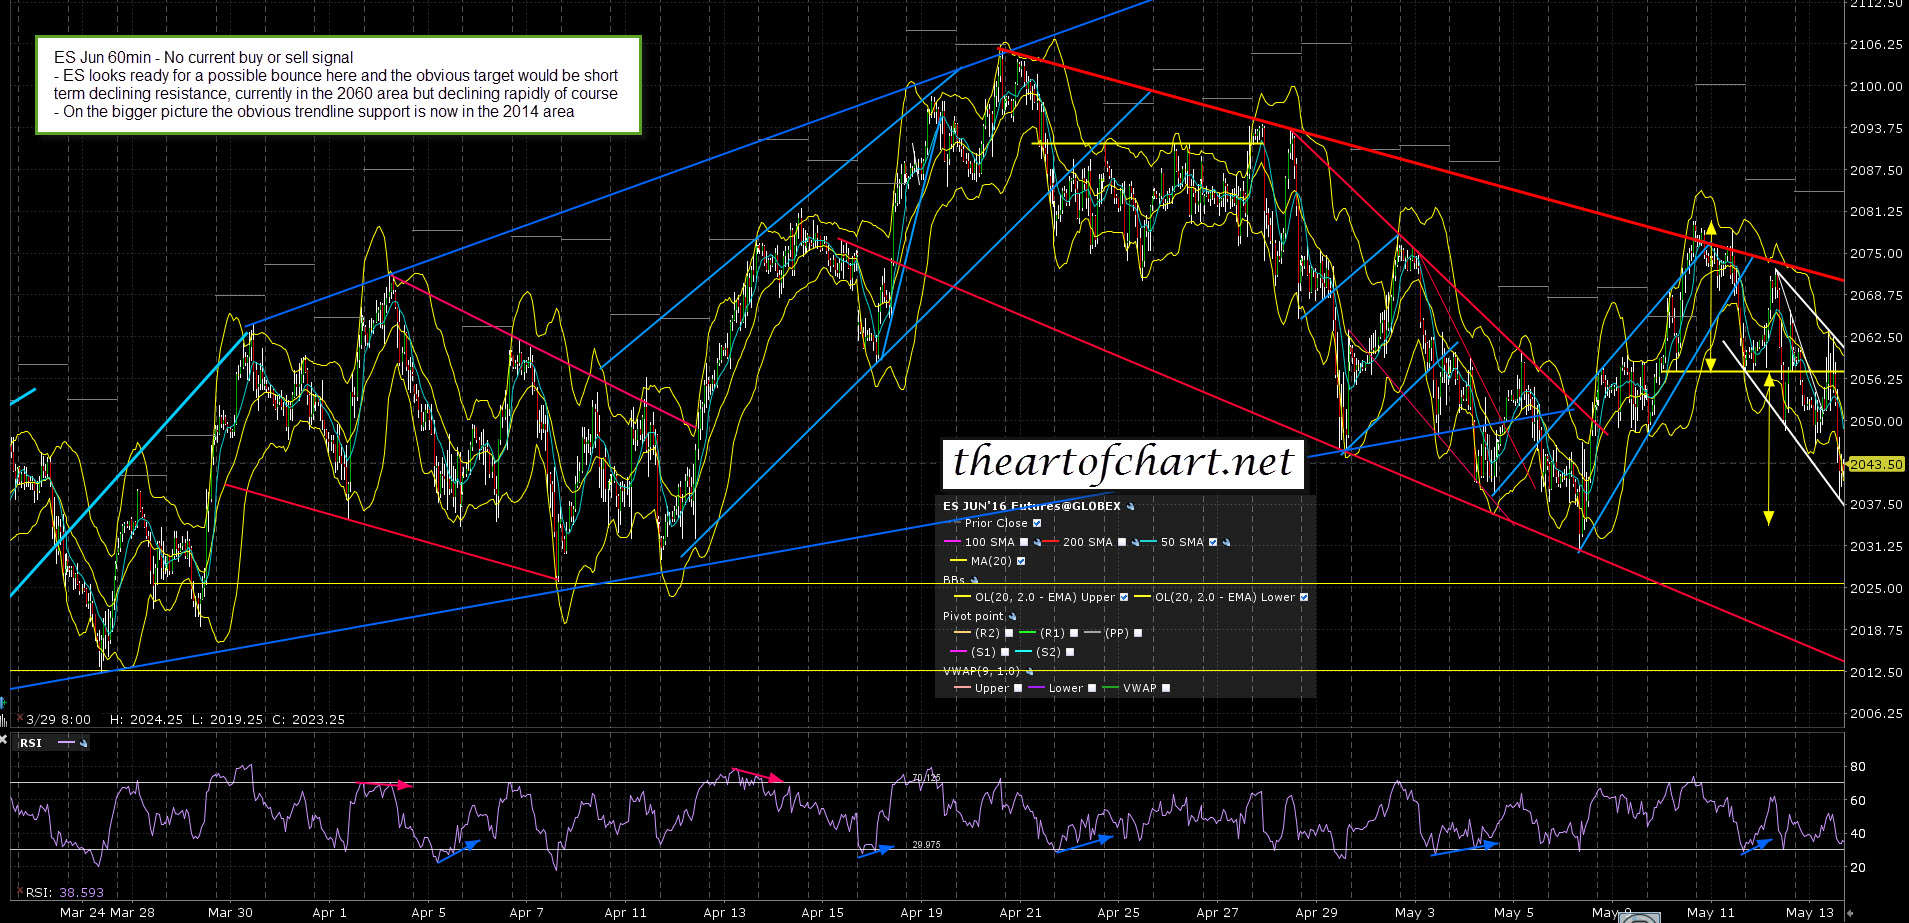Enable the 100 SMA line checkbox

coord(1024,542)
